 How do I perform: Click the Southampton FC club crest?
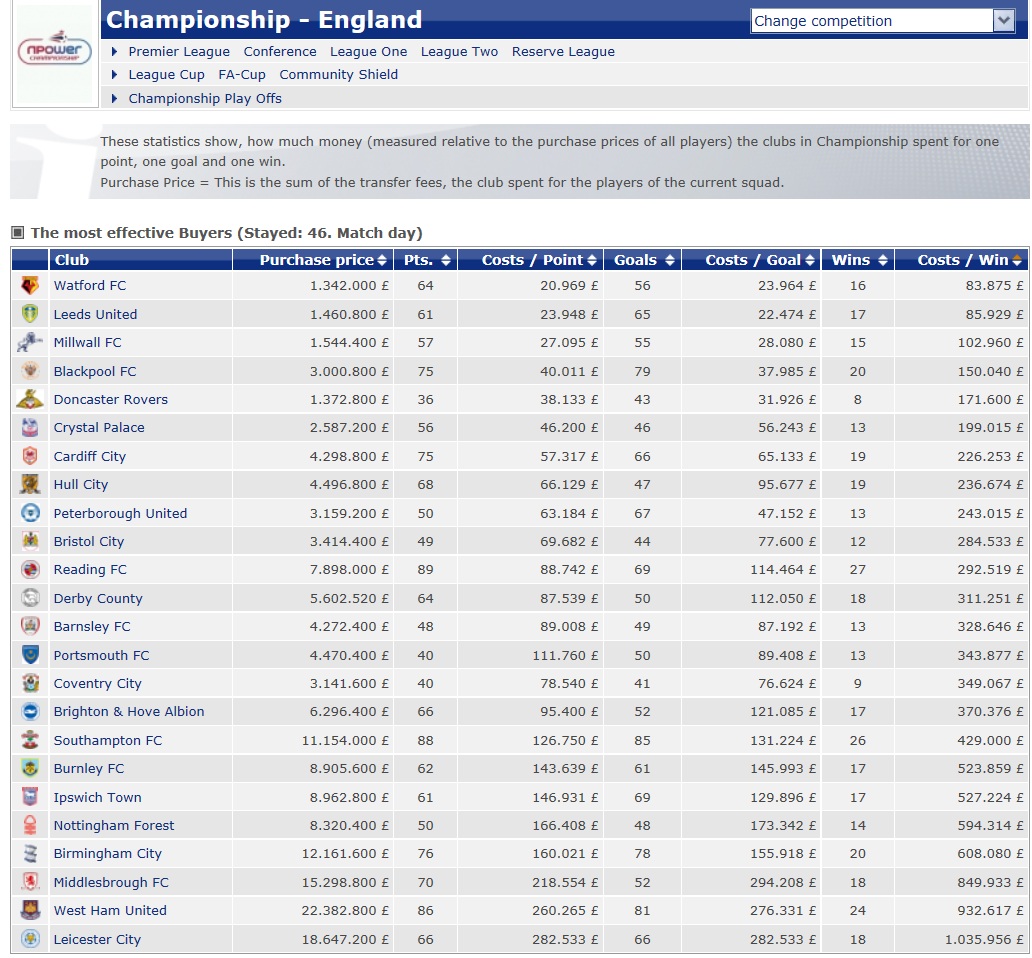click(30, 740)
